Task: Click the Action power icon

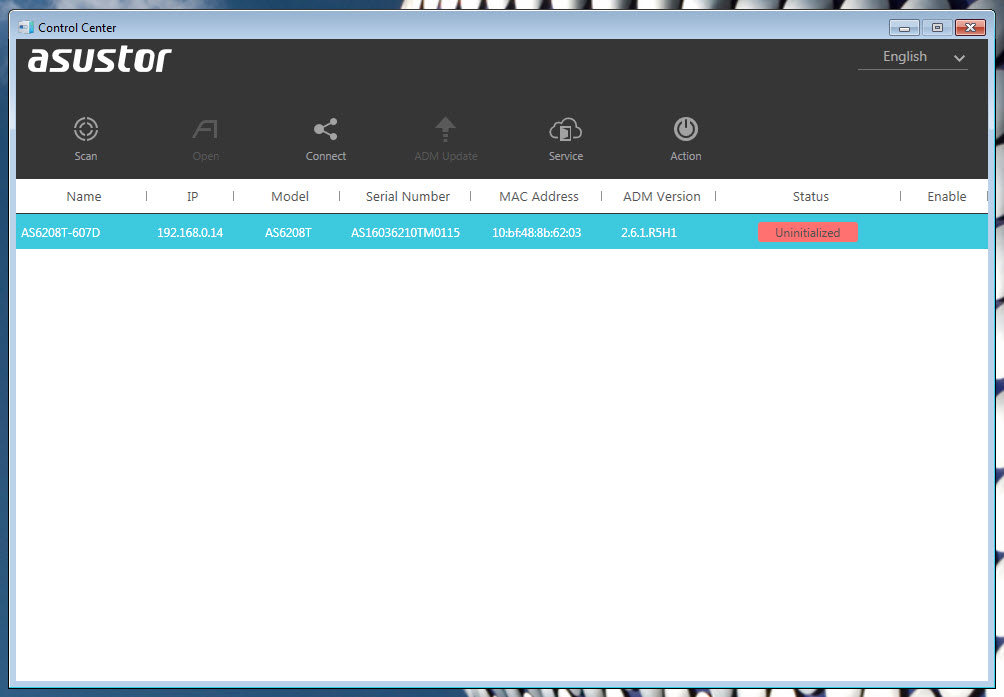Action: click(x=686, y=129)
